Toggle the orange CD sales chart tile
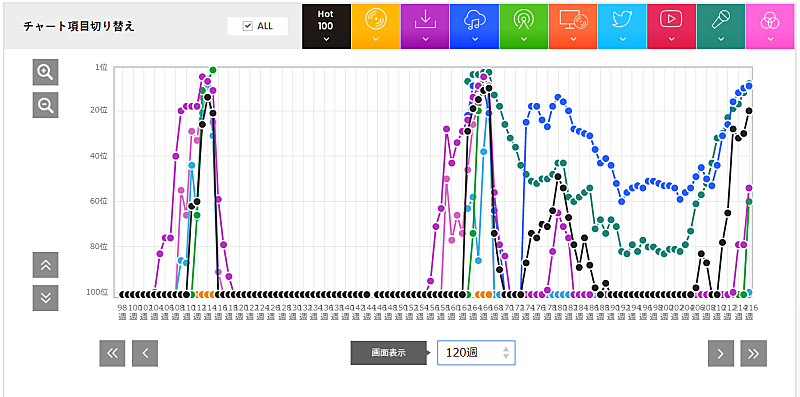The height and width of the screenshot is (397, 800). [x=376, y=27]
